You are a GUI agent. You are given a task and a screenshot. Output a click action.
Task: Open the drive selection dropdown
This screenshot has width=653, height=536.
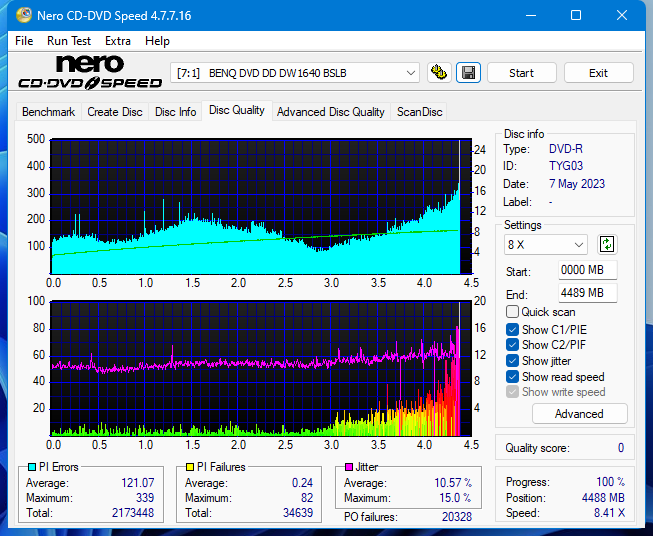click(296, 73)
